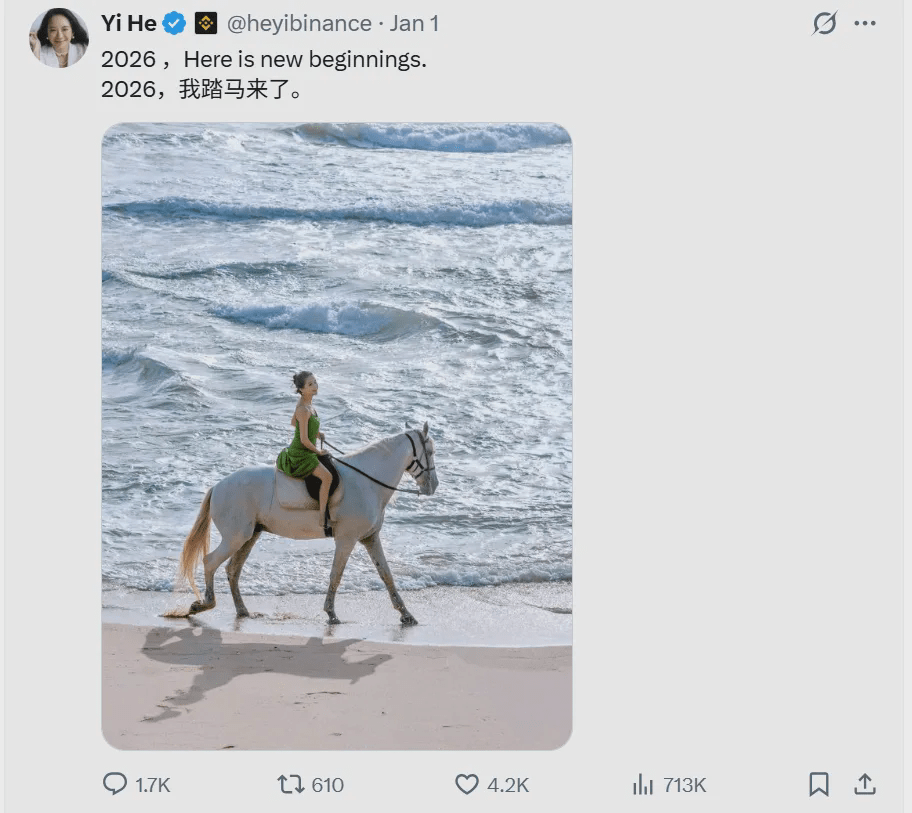912x813 pixels.
Task: Bookmark this post
Action: [x=819, y=784]
